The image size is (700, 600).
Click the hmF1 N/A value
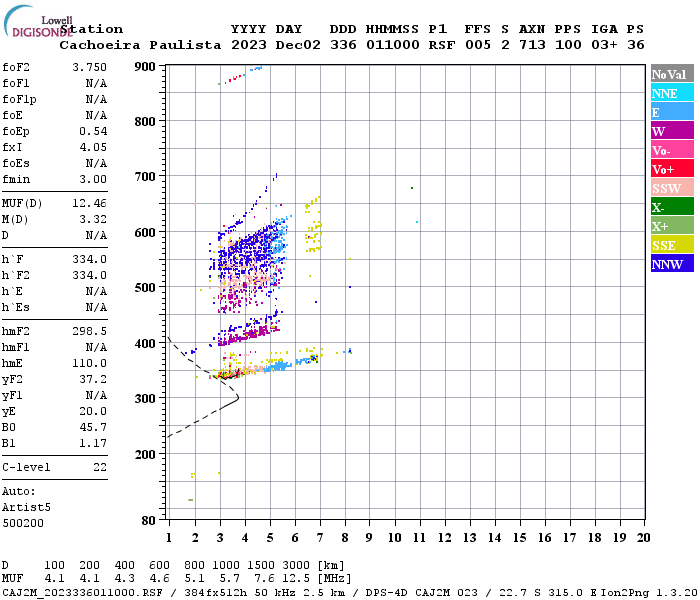click(x=96, y=347)
